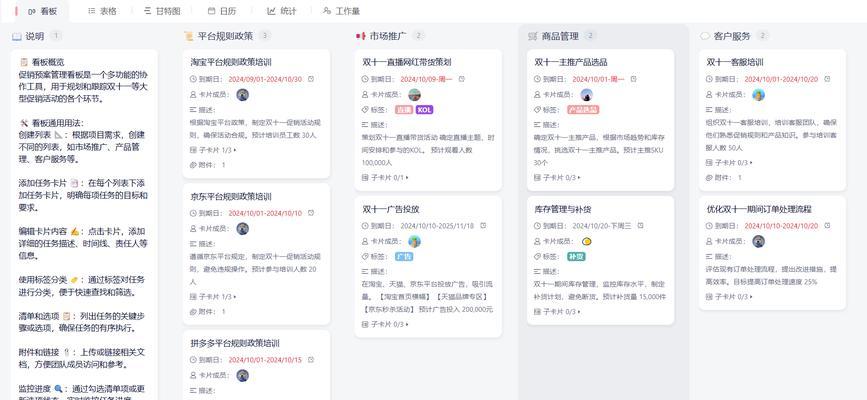Click the cart icon of 商品管理 column

pos(533,37)
